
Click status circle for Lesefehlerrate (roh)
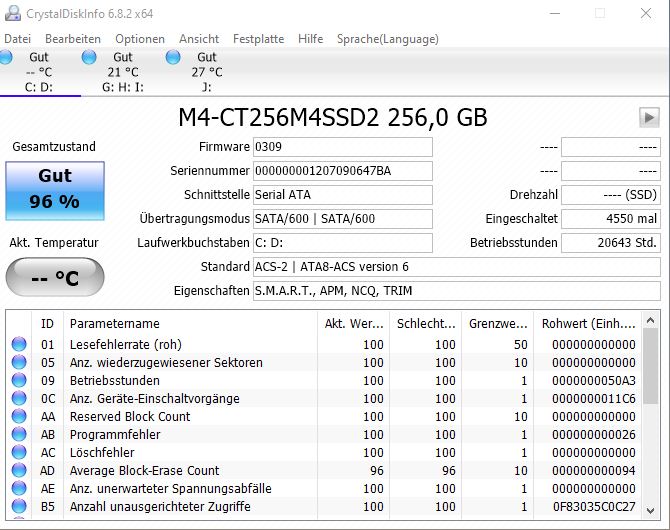19,344
